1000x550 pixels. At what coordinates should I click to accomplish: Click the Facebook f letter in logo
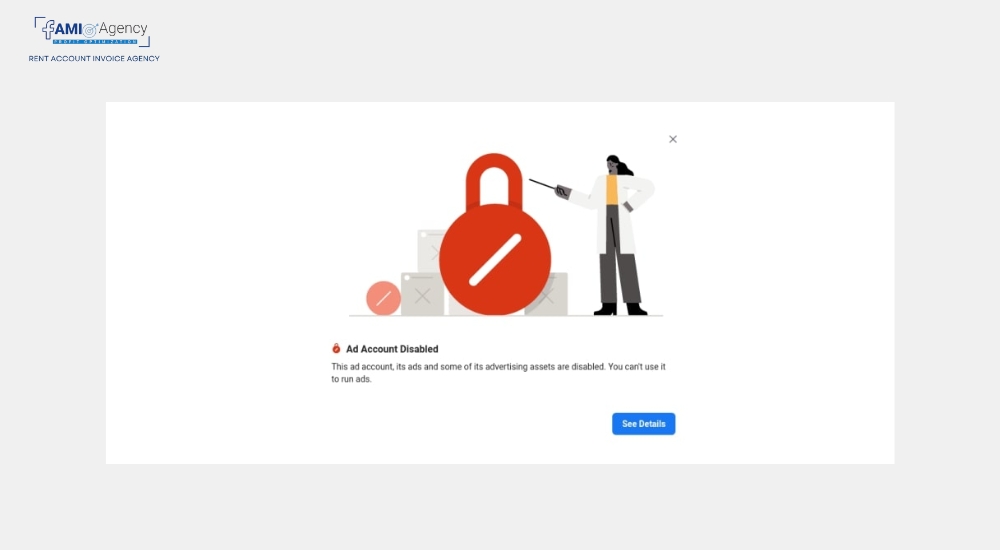pos(48,29)
